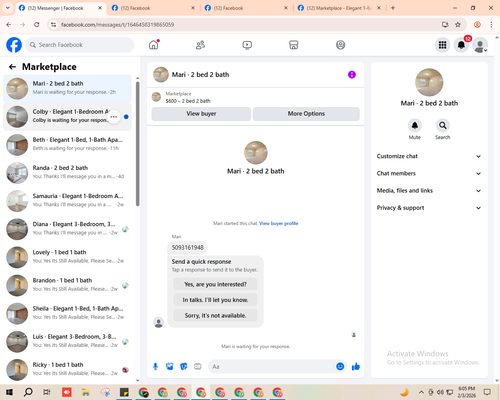Screen dimensions: 500x400
Task: Click View buyer button
Action: (201, 114)
